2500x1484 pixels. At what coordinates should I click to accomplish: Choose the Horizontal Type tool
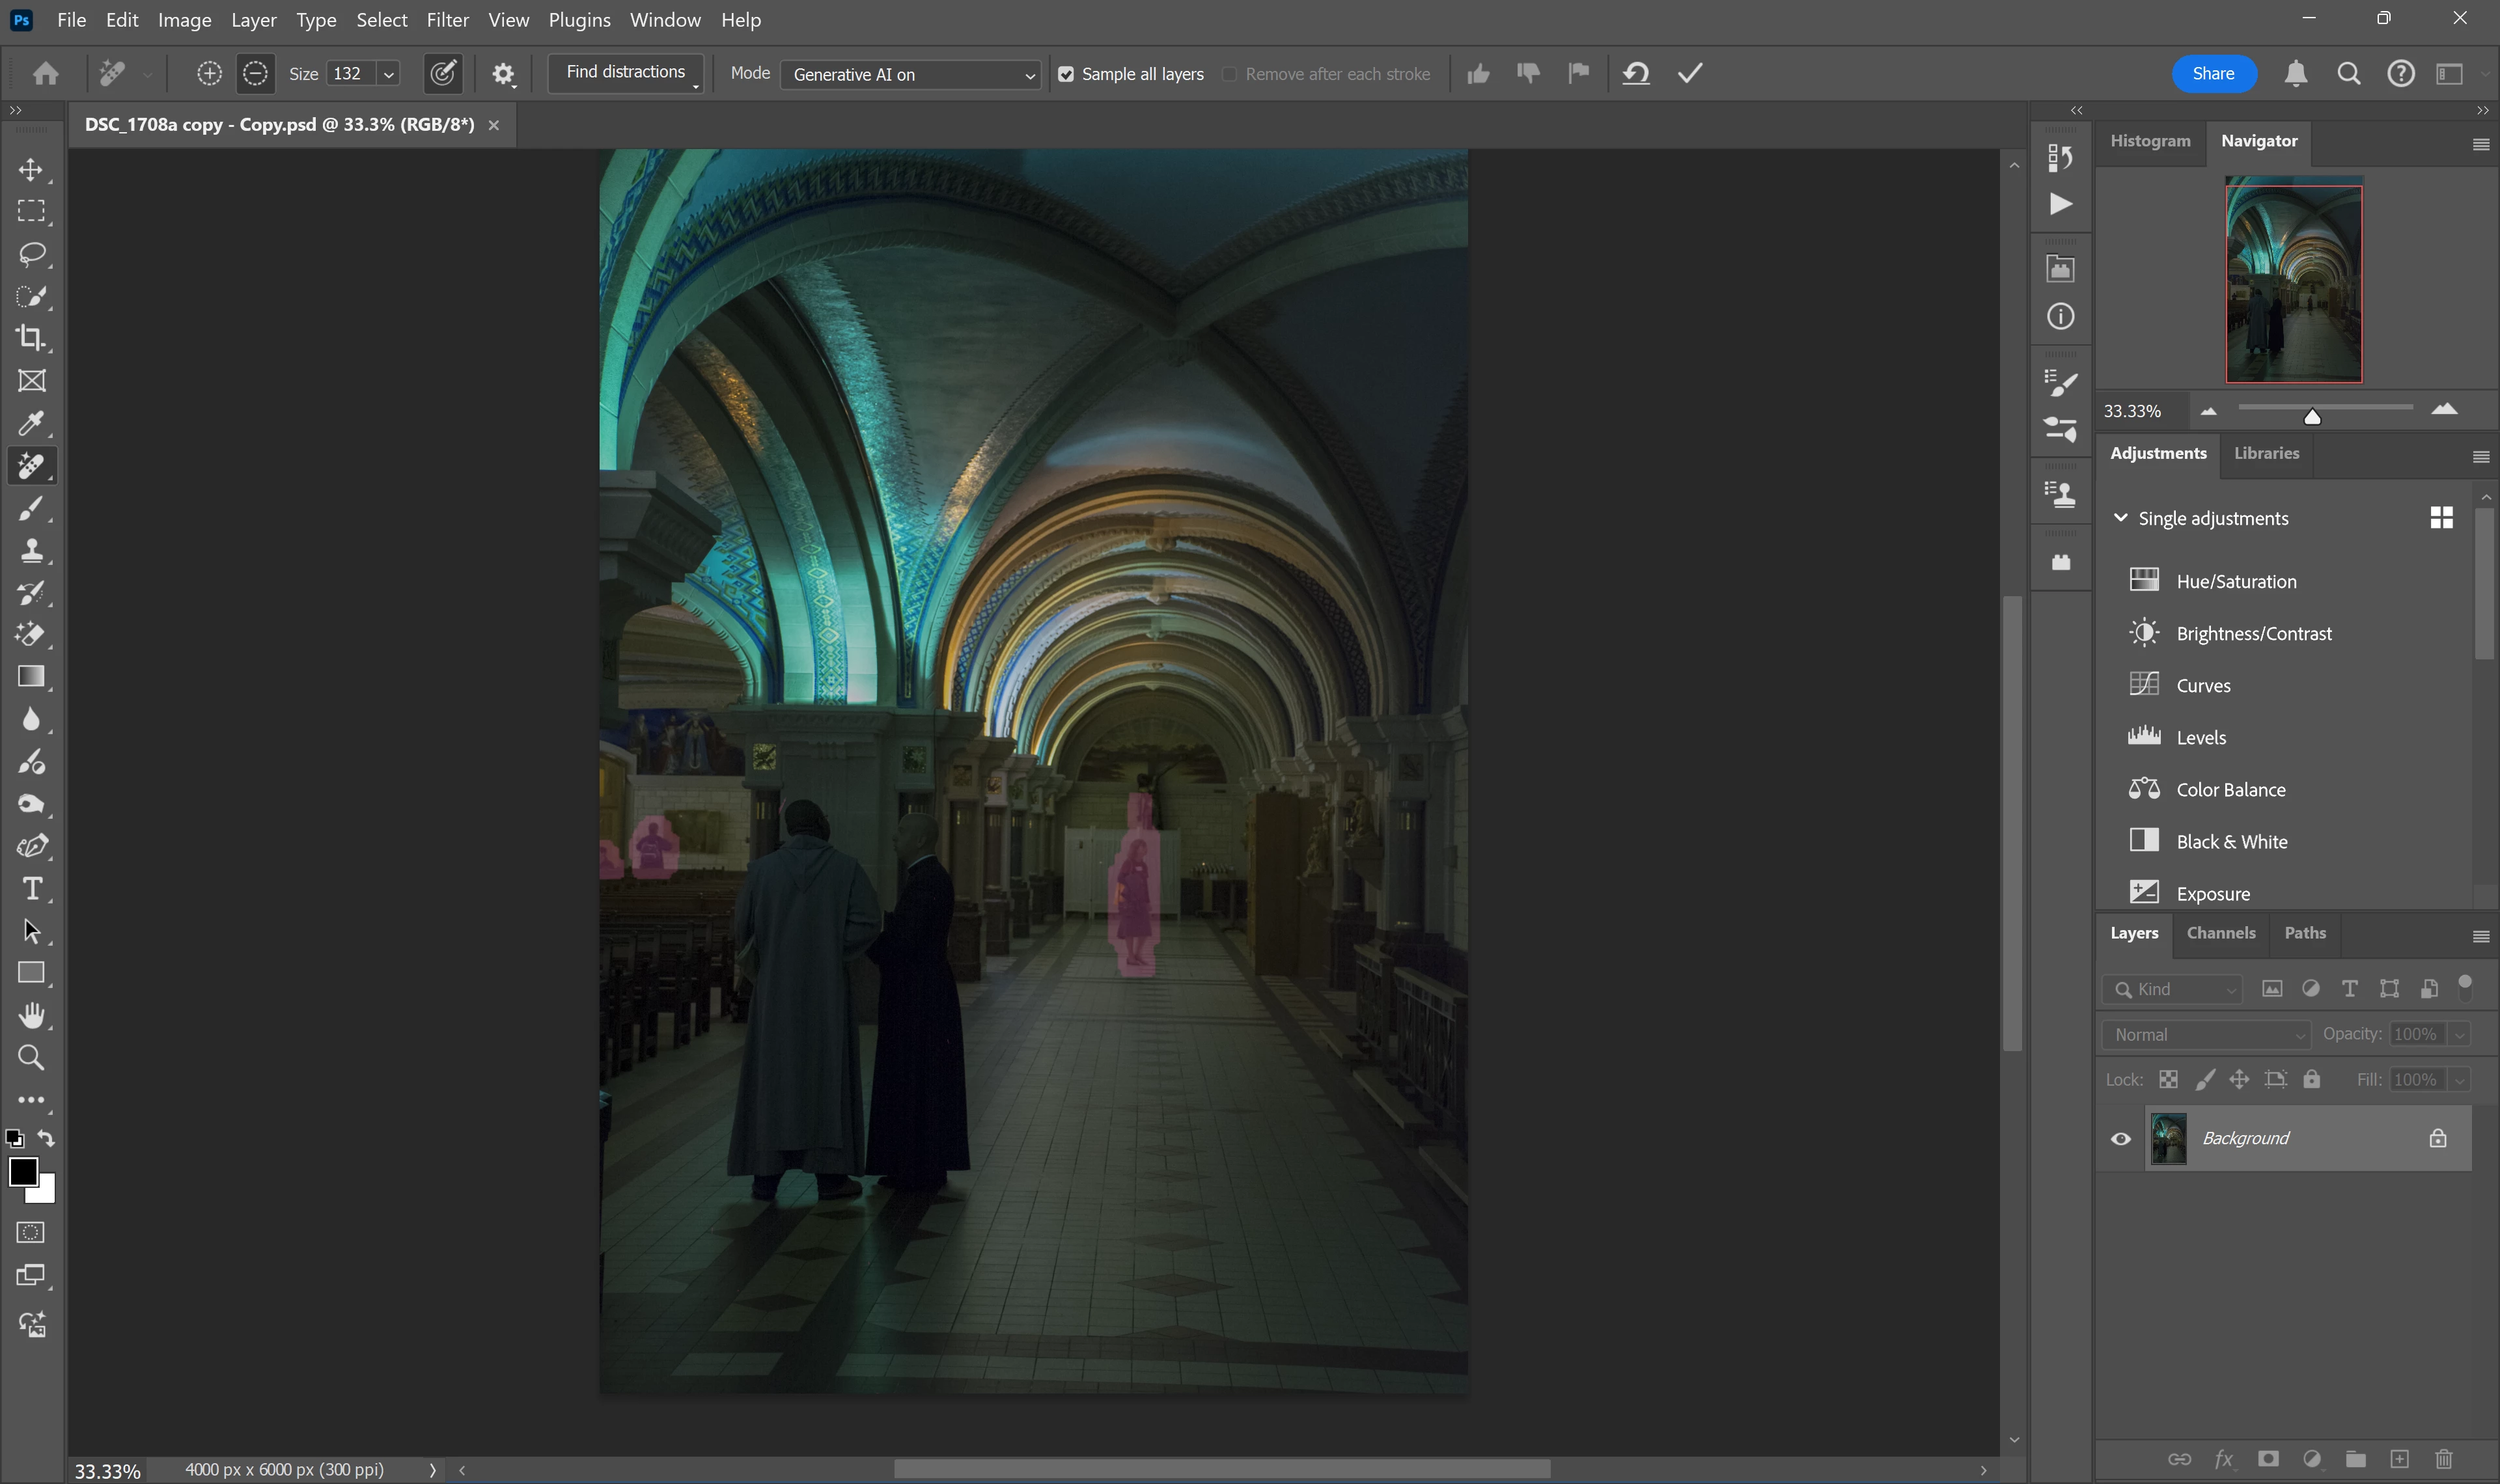point(31,888)
